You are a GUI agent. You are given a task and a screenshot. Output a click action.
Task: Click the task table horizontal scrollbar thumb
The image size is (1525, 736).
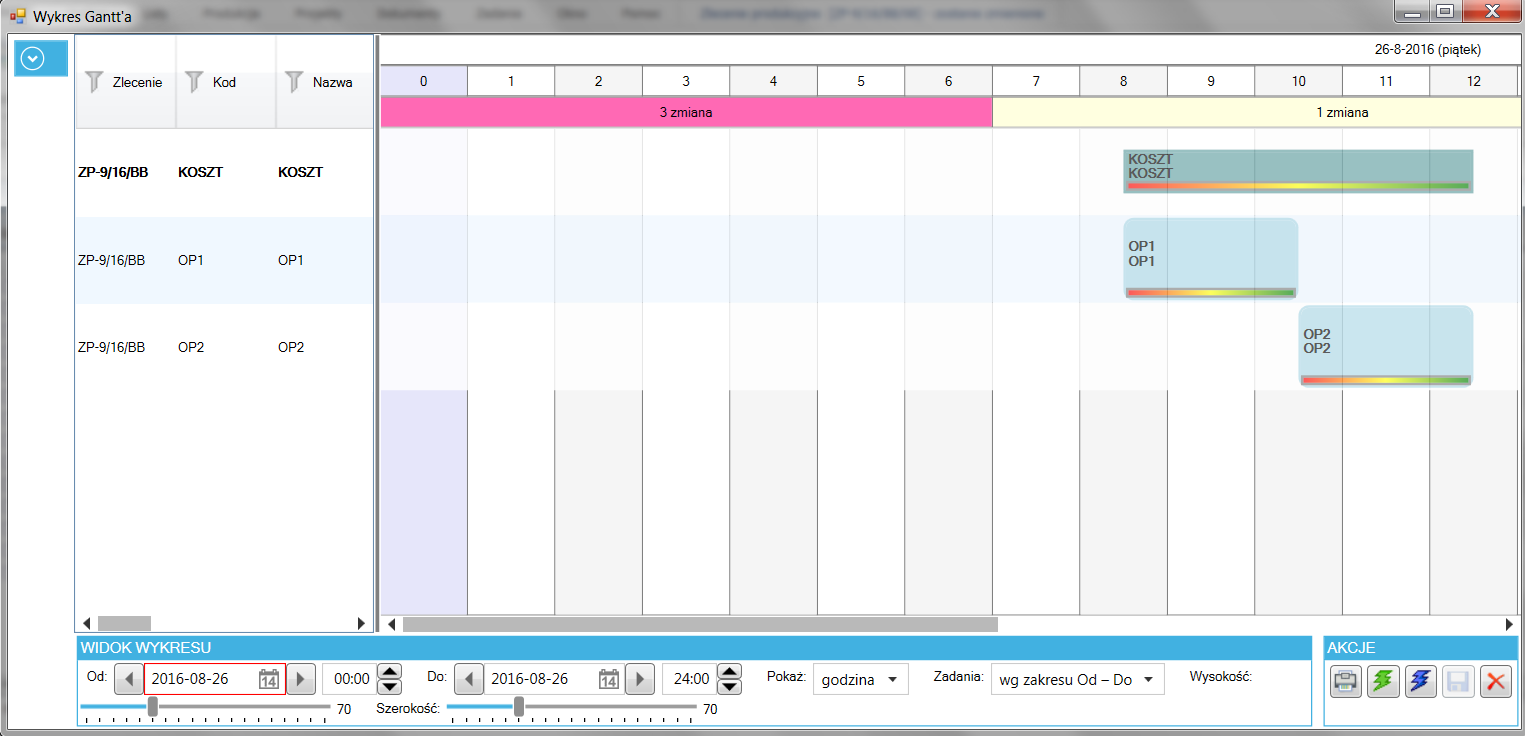(123, 623)
